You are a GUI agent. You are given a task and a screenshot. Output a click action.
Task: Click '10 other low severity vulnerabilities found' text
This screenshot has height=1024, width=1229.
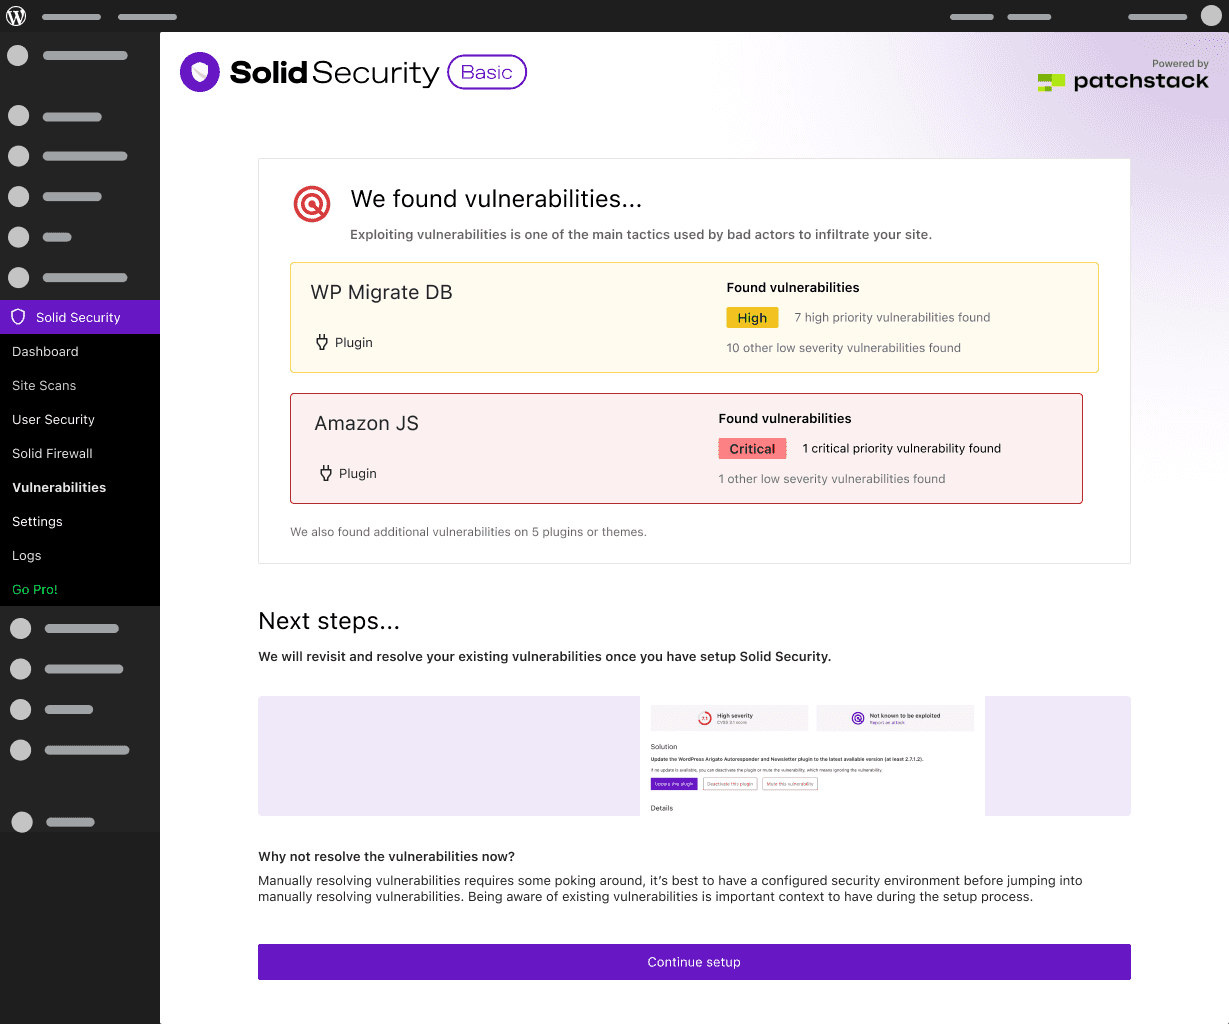(843, 347)
